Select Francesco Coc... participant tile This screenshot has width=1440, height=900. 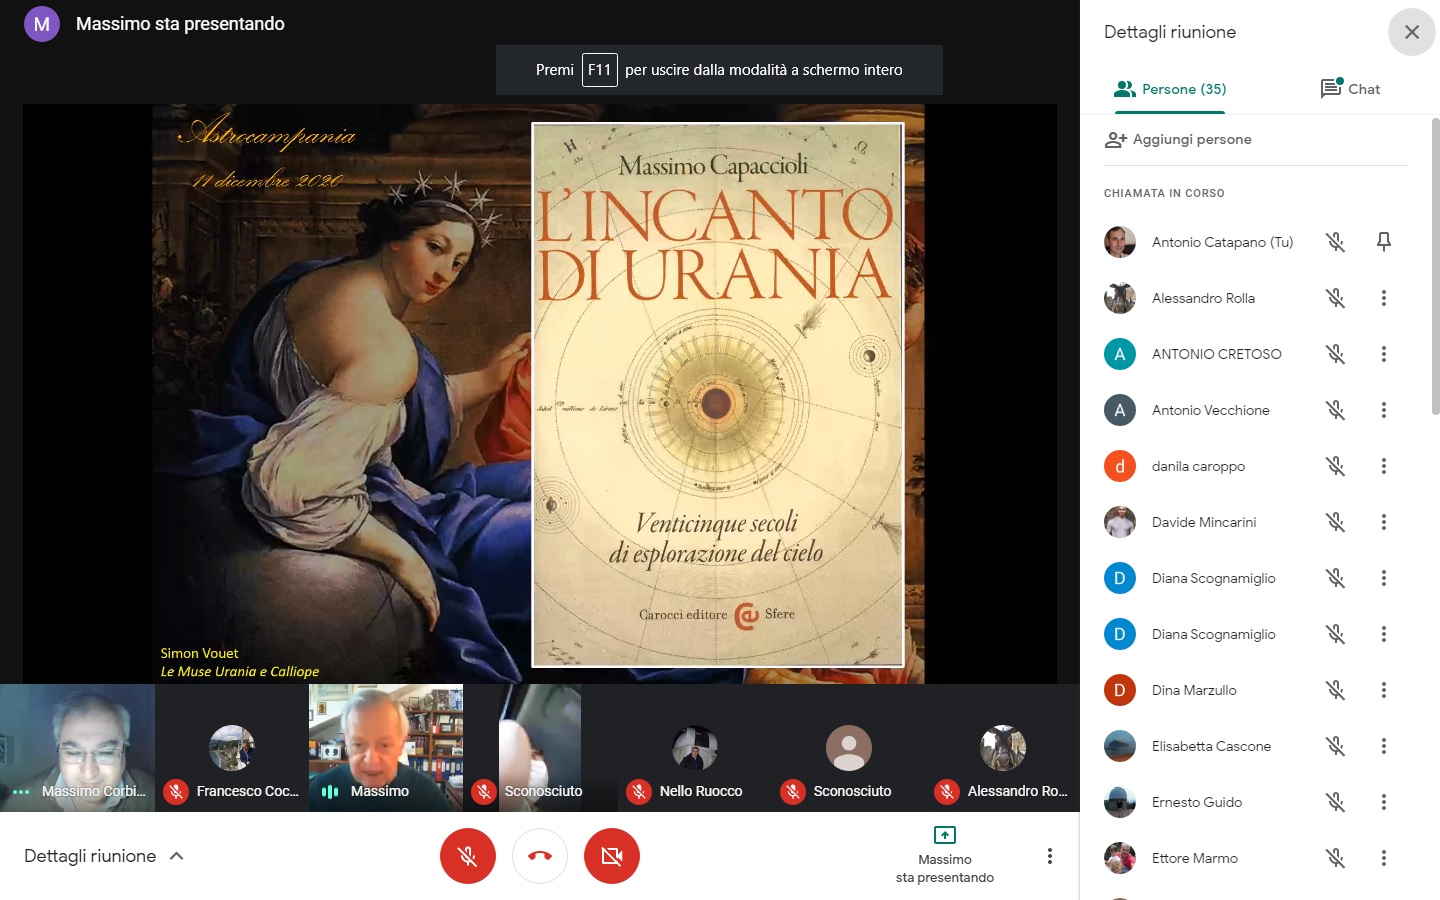tap(232, 748)
